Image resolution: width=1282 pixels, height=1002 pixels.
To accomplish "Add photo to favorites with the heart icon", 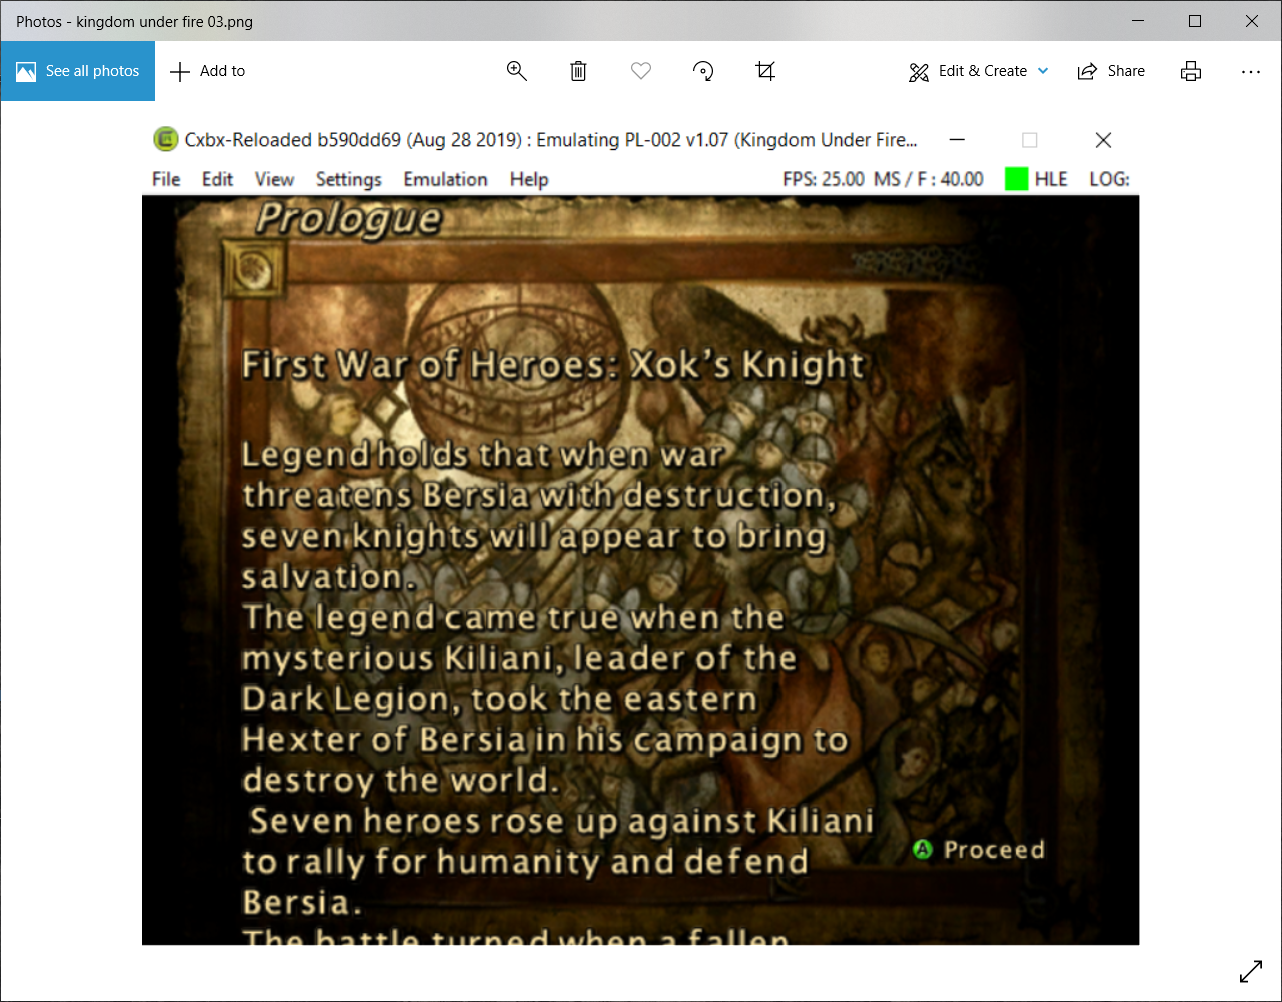I will click(641, 71).
